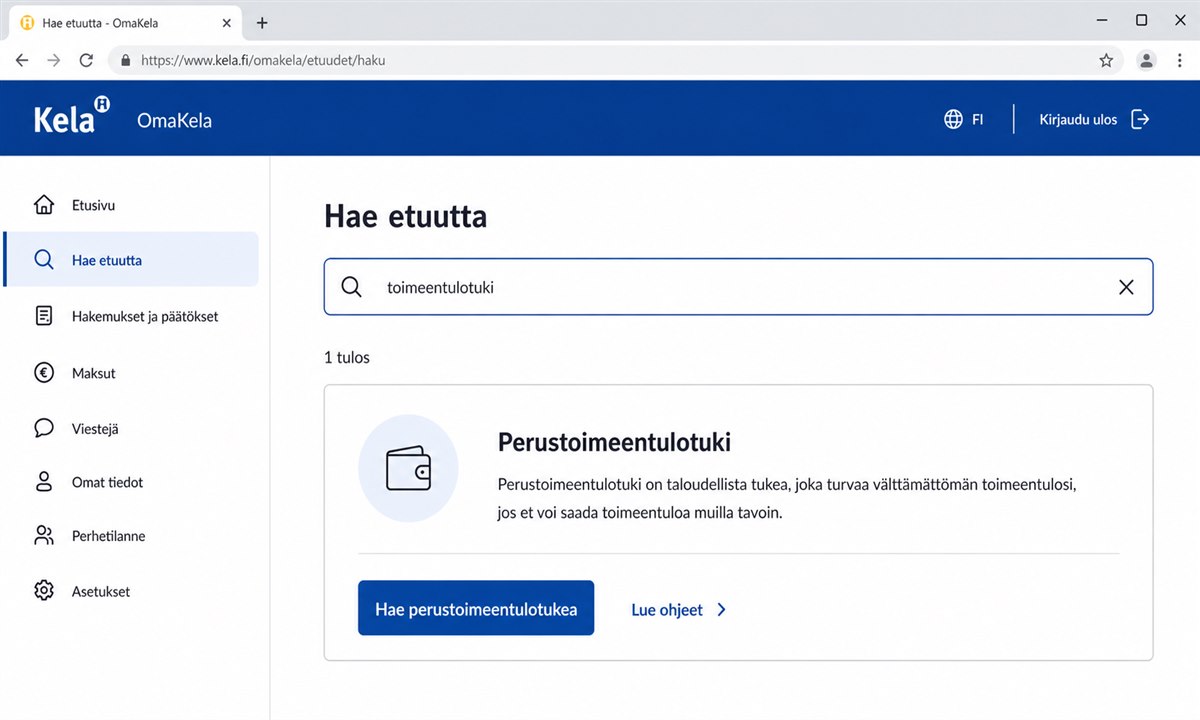Click the Etusivu house icon
Screen dimensions: 1200x720
click(44, 205)
